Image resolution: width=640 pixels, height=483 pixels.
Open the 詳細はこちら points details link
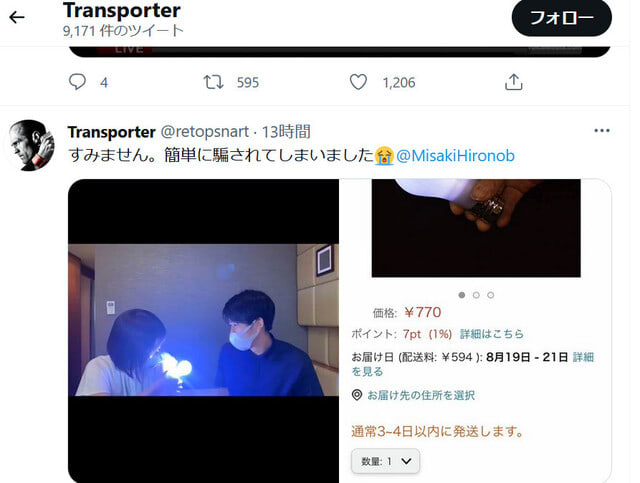(491, 334)
